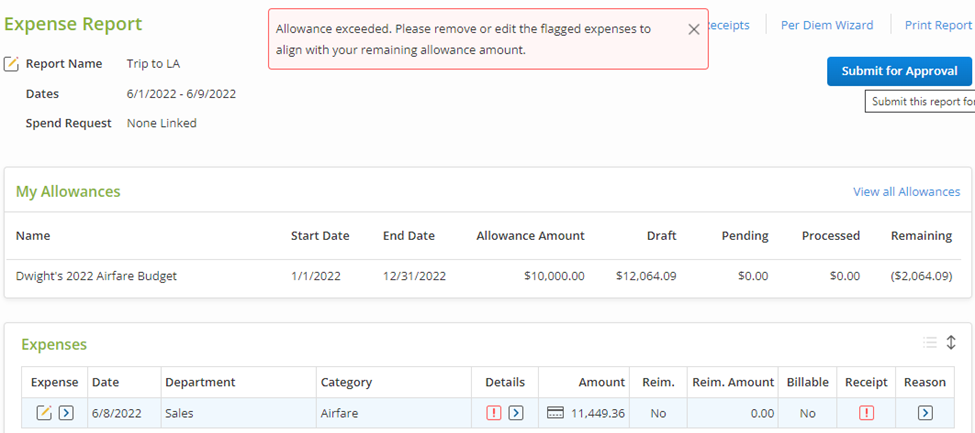Click the red missing receipt warning icon

866,413
